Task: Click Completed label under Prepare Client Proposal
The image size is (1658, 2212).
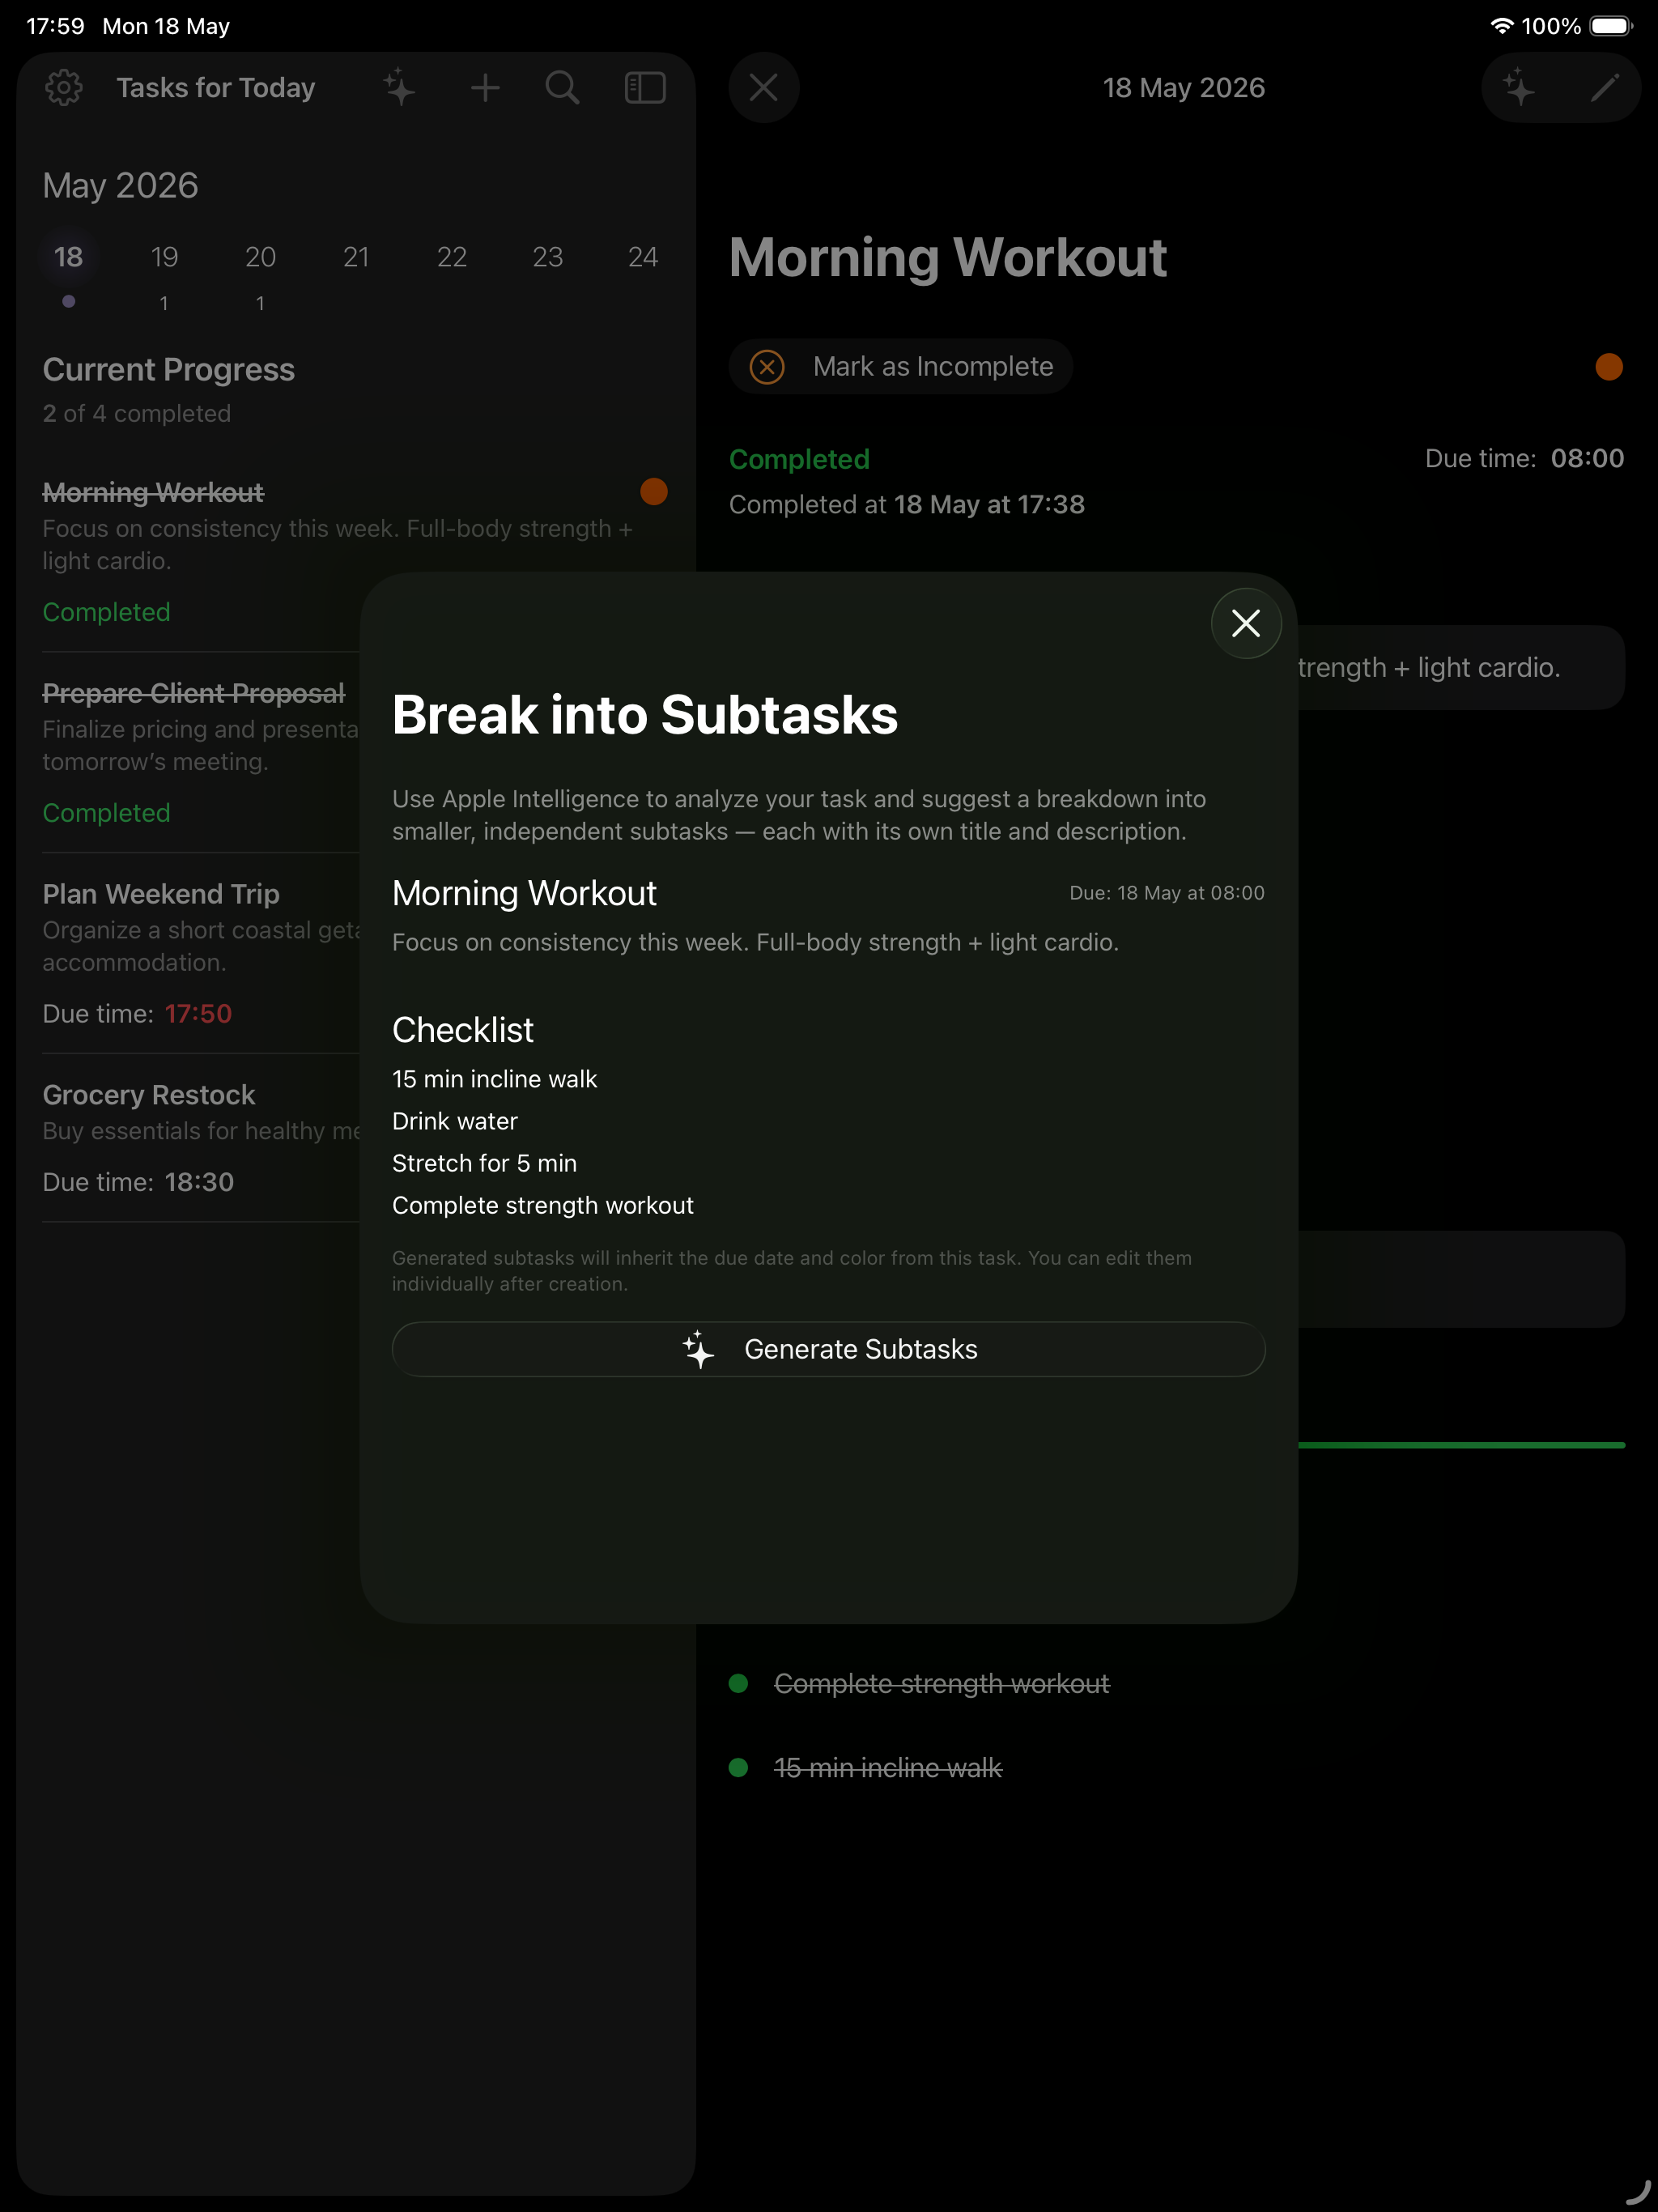Action: (106, 813)
